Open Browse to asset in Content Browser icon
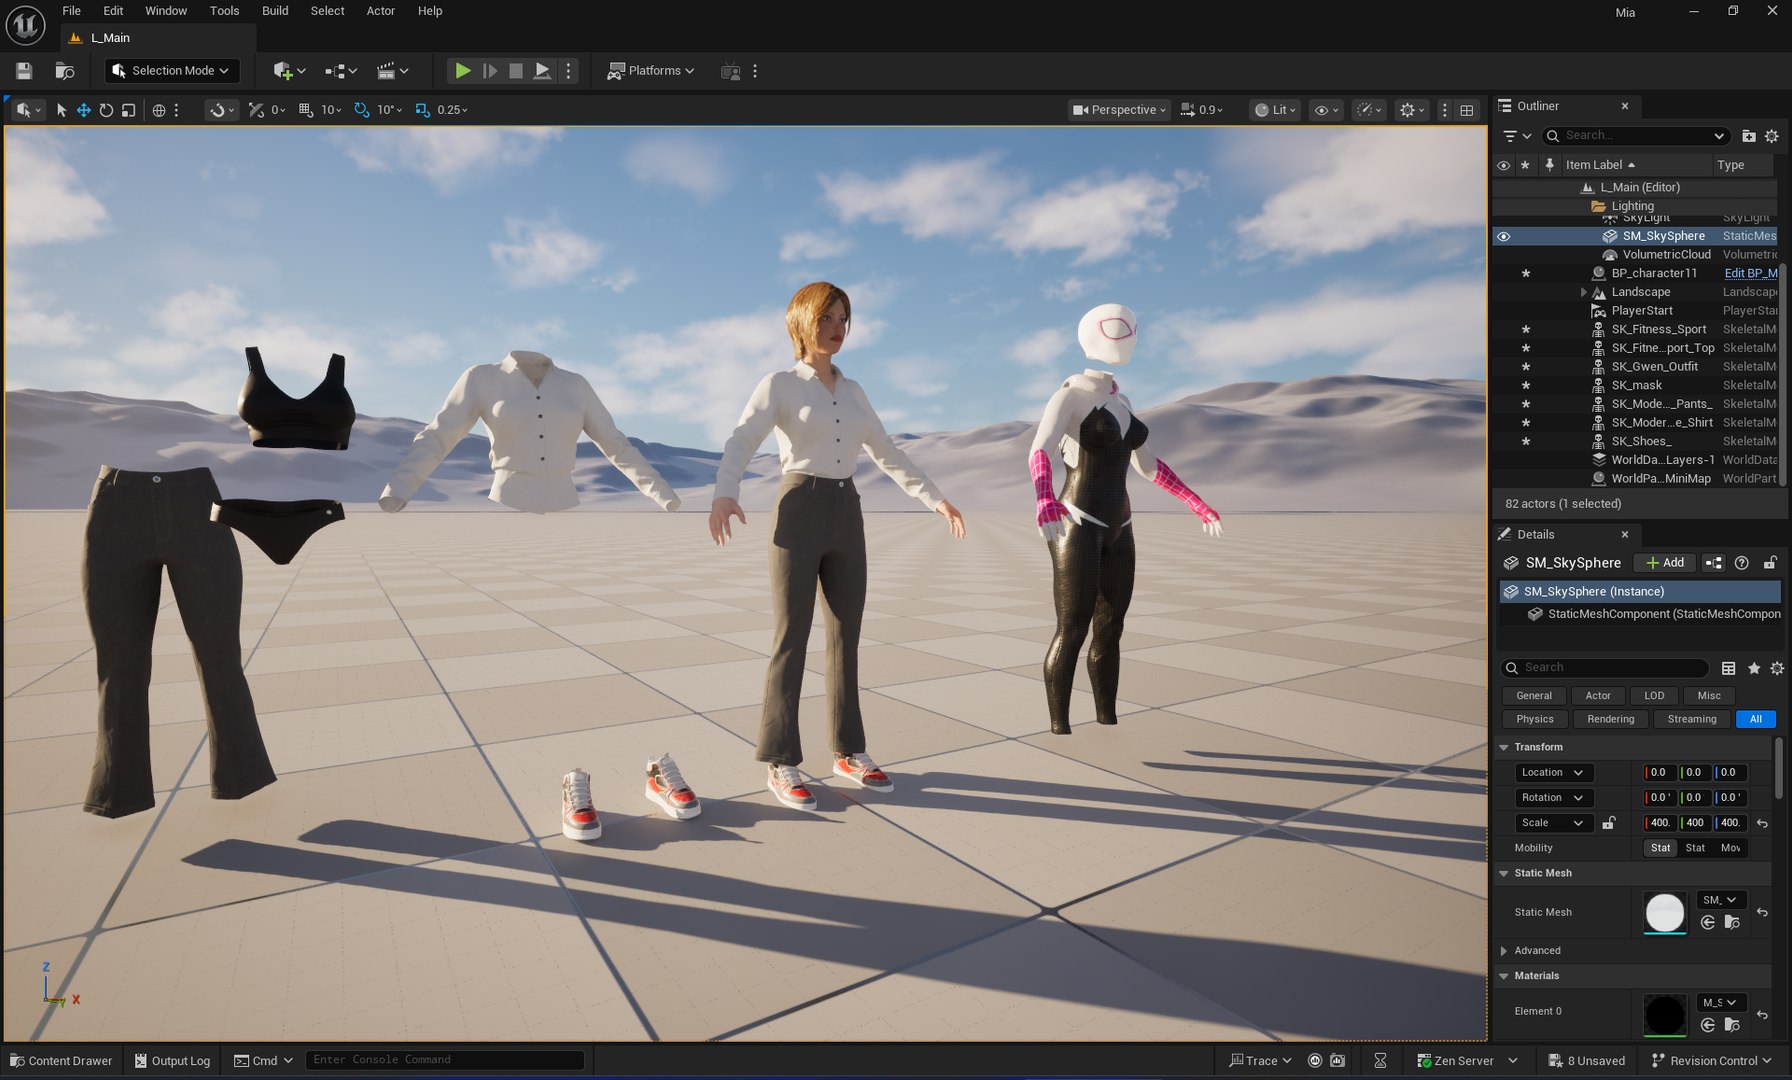Screen dimensions: 1792x1080 pos(64,71)
